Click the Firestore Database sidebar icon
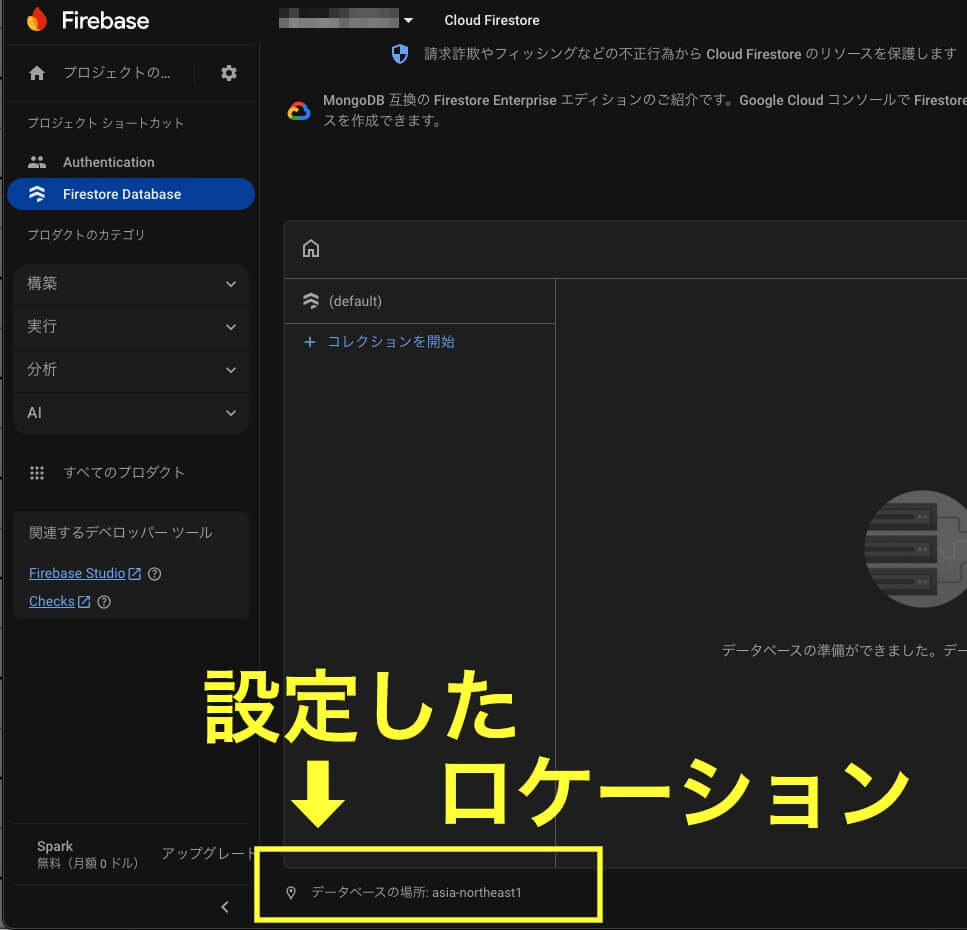Image resolution: width=967 pixels, height=930 pixels. [37, 194]
